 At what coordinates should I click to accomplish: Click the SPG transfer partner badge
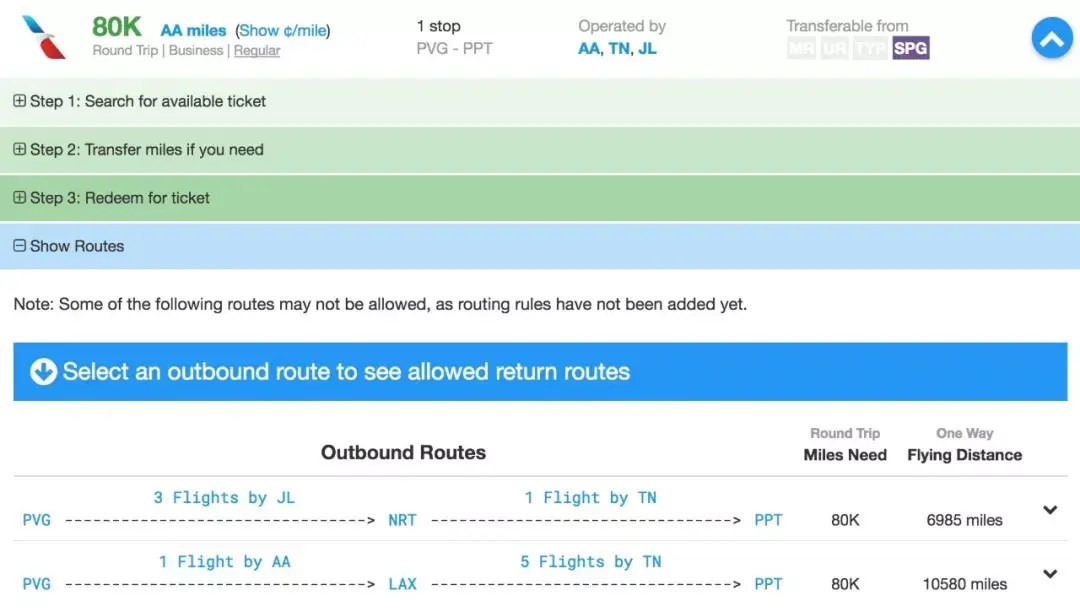click(x=910, y=48)
